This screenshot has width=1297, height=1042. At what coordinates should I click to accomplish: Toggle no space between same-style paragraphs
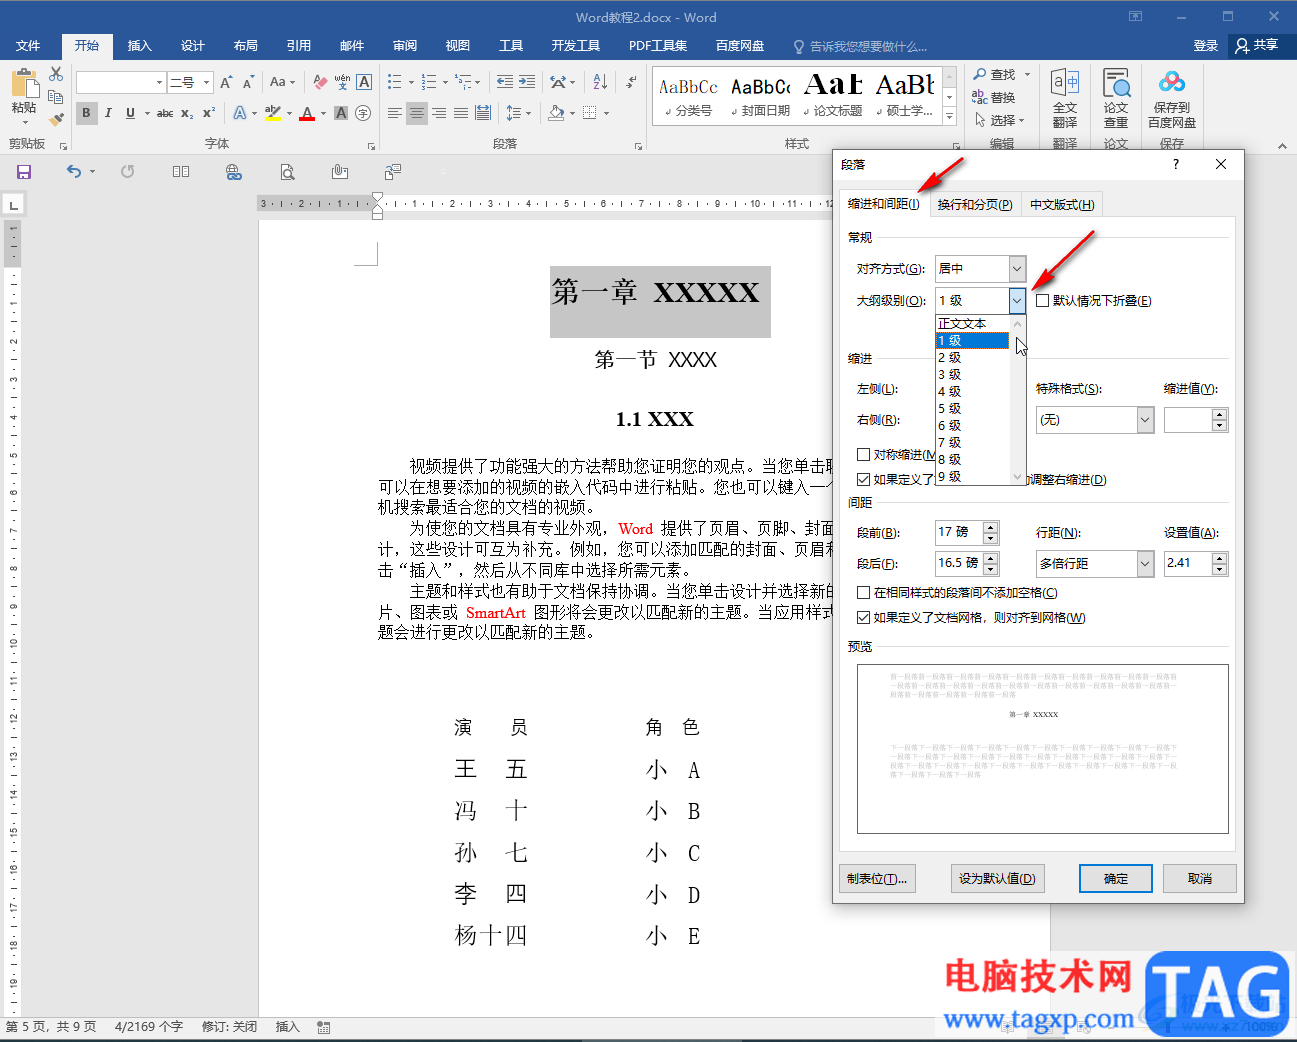click(864, 592)
